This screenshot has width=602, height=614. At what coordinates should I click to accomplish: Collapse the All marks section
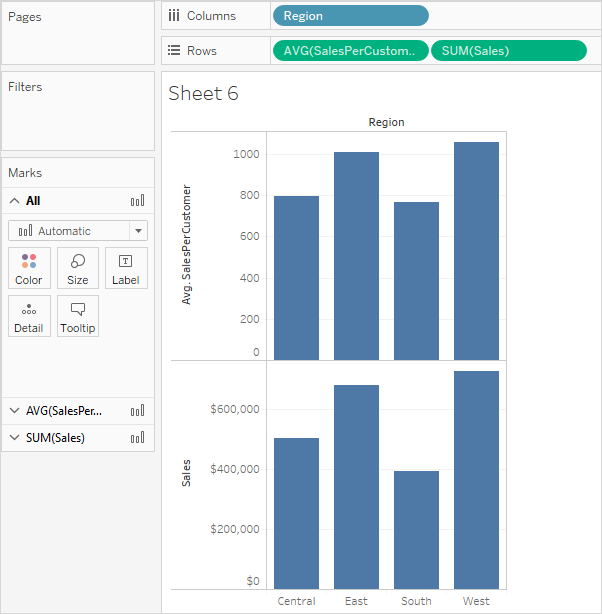[14, 201]
